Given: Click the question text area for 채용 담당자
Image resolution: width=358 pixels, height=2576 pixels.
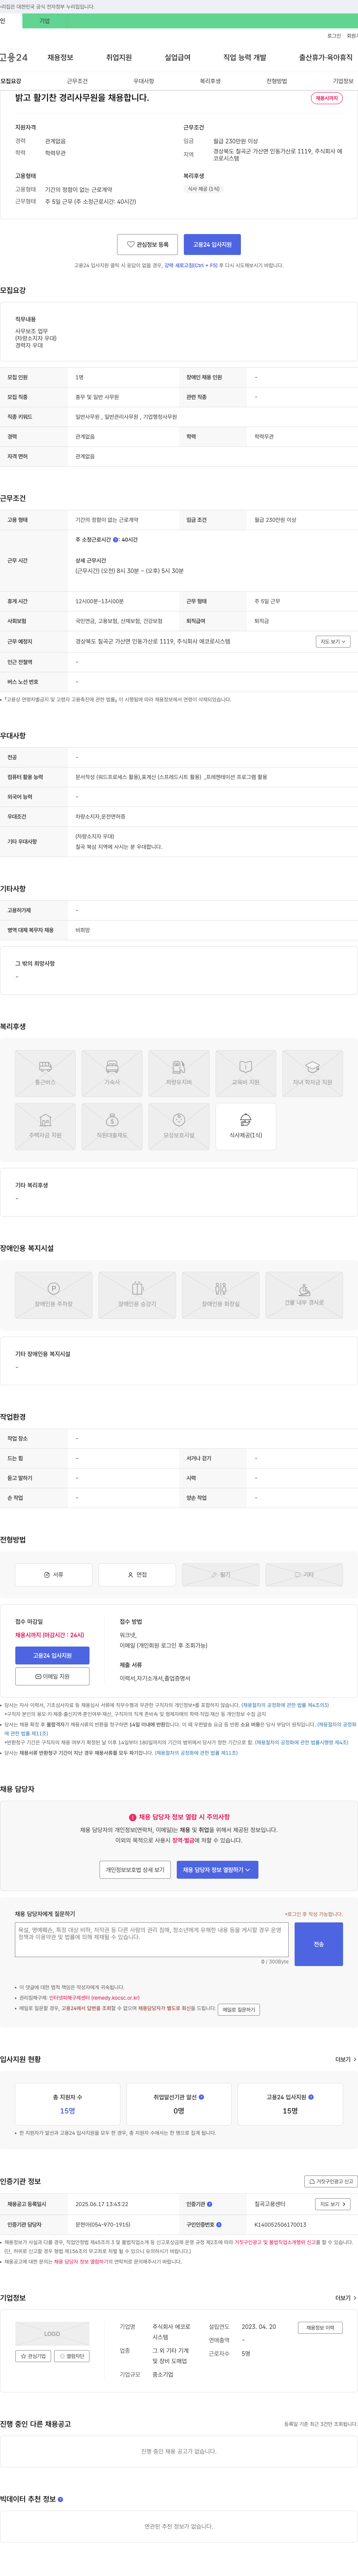Looking at the screenshot, I should [x=152, y=1939].
